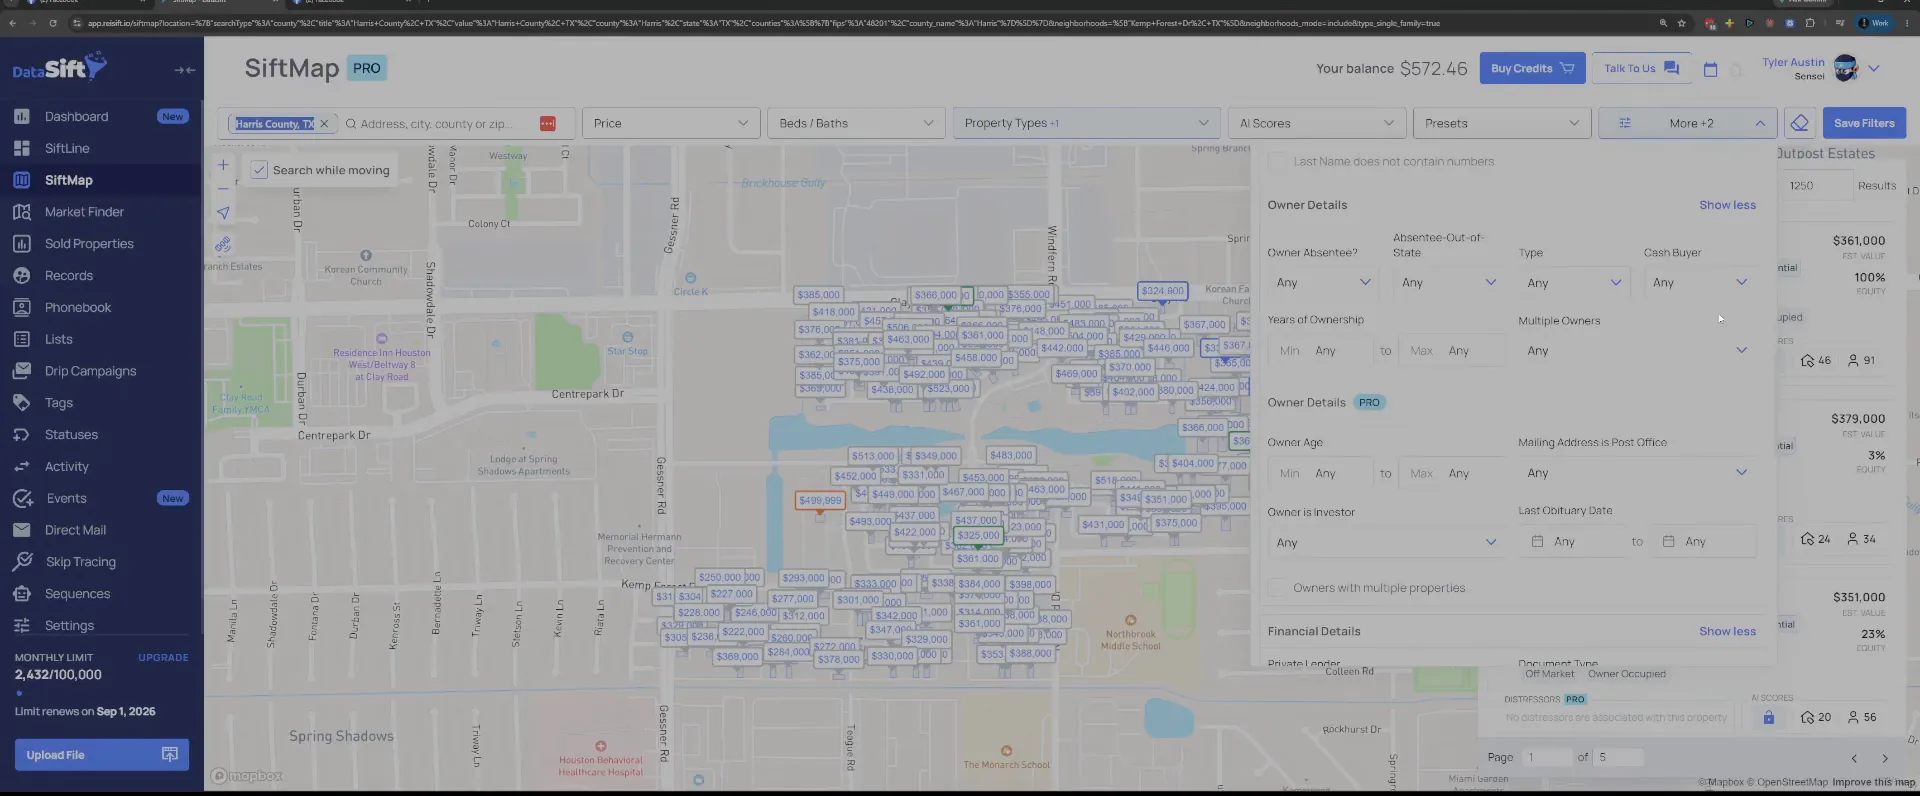
Task: Remove the Harris County, TX search tag
Action: pos(324,124)
